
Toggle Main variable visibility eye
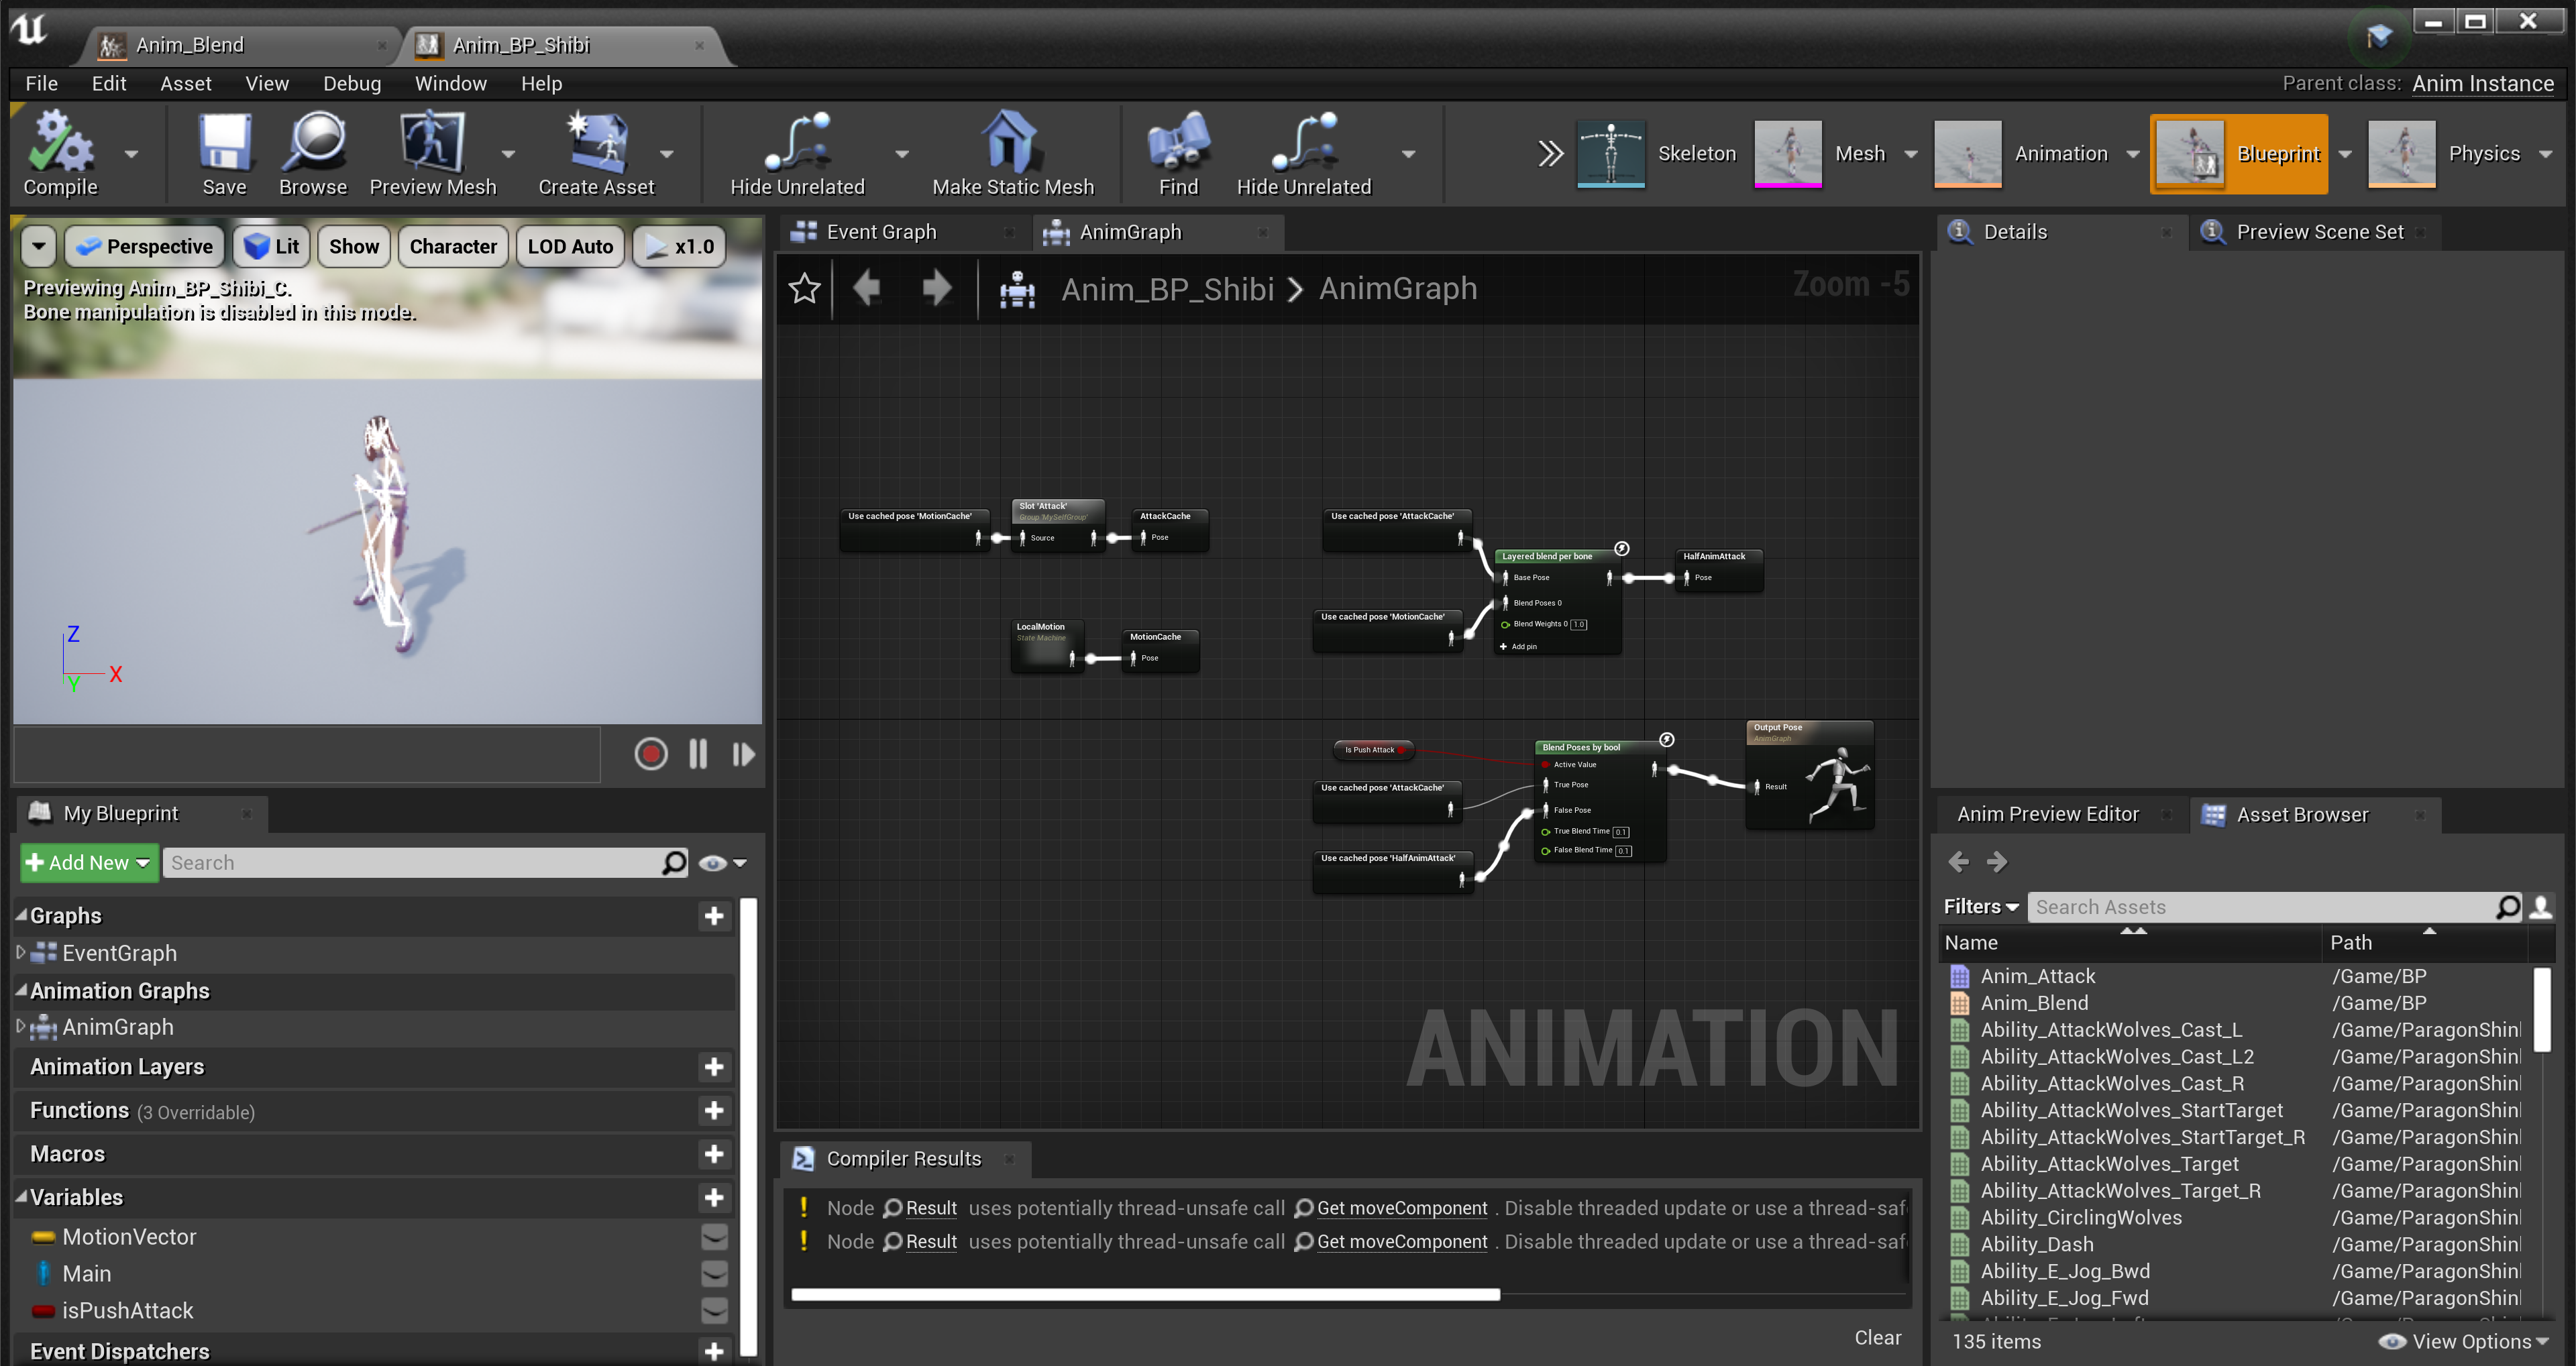point(714,1274)
